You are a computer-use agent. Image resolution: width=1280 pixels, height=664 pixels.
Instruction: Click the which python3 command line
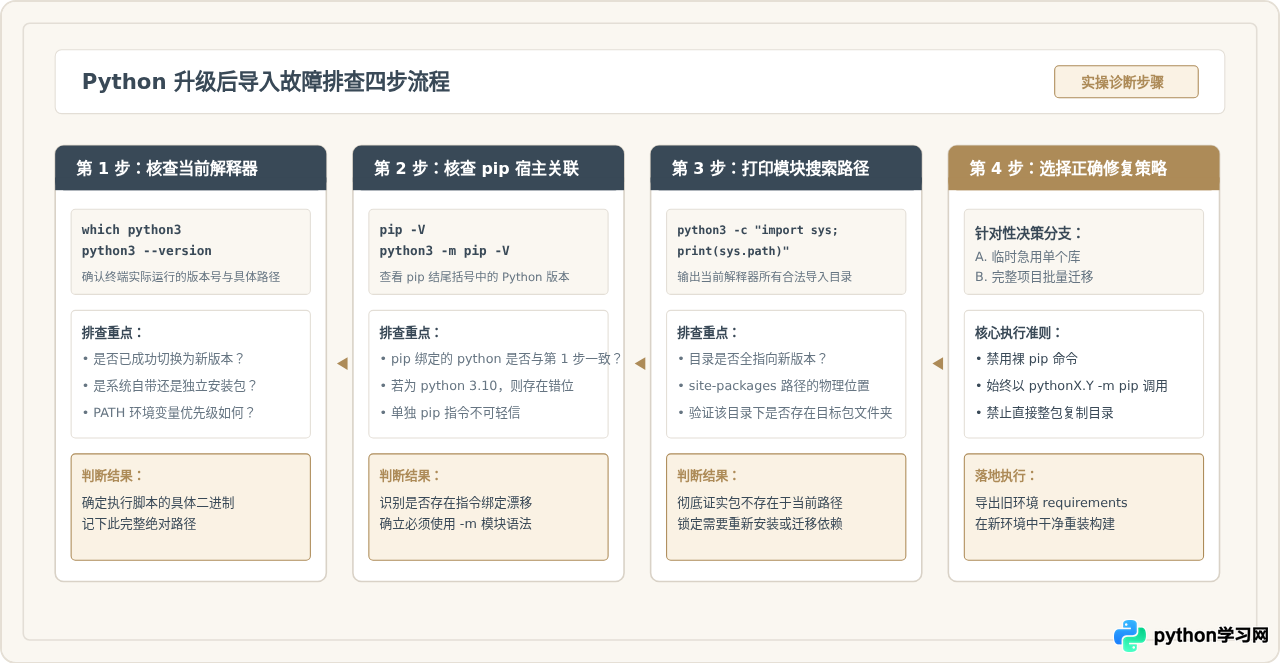(131, 230)
